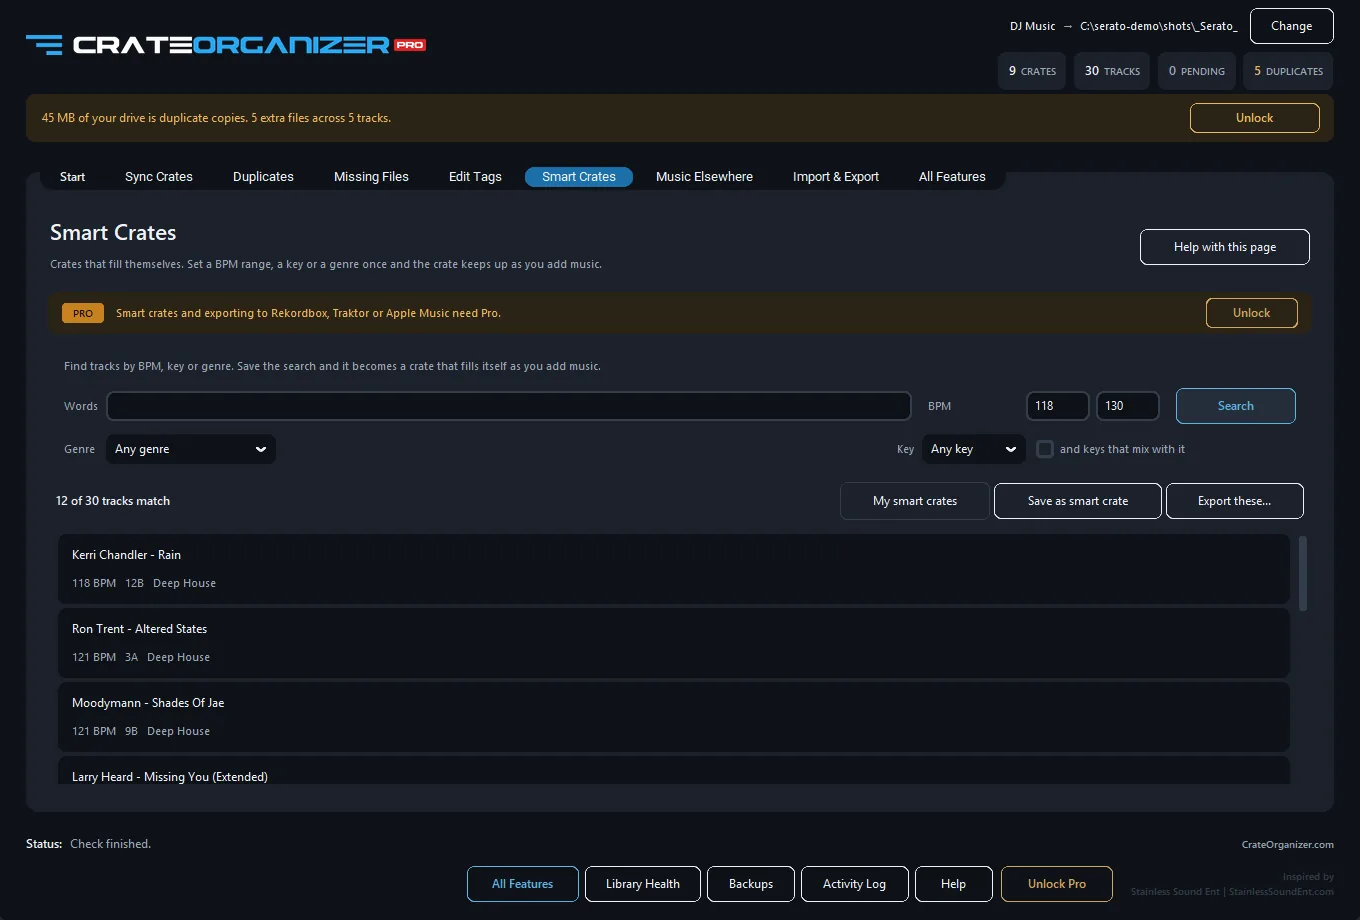Switch to the Start tab
The width and height of the screenshot is (1360, 920).
[72, 177]
